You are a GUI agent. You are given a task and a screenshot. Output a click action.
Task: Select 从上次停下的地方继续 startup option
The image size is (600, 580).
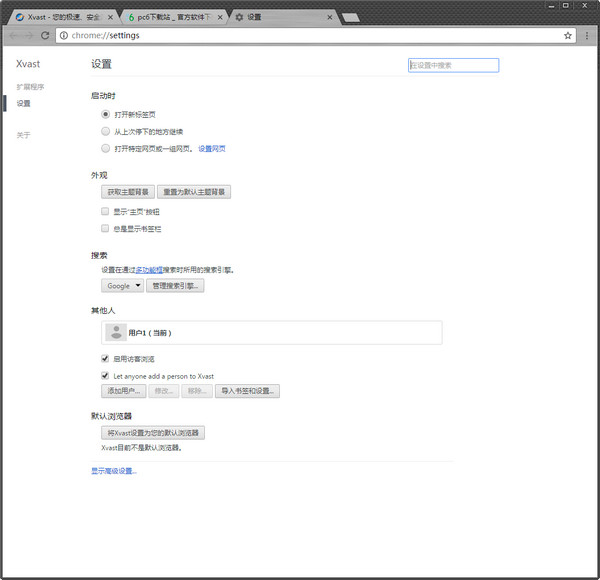(x=106, y=131)
